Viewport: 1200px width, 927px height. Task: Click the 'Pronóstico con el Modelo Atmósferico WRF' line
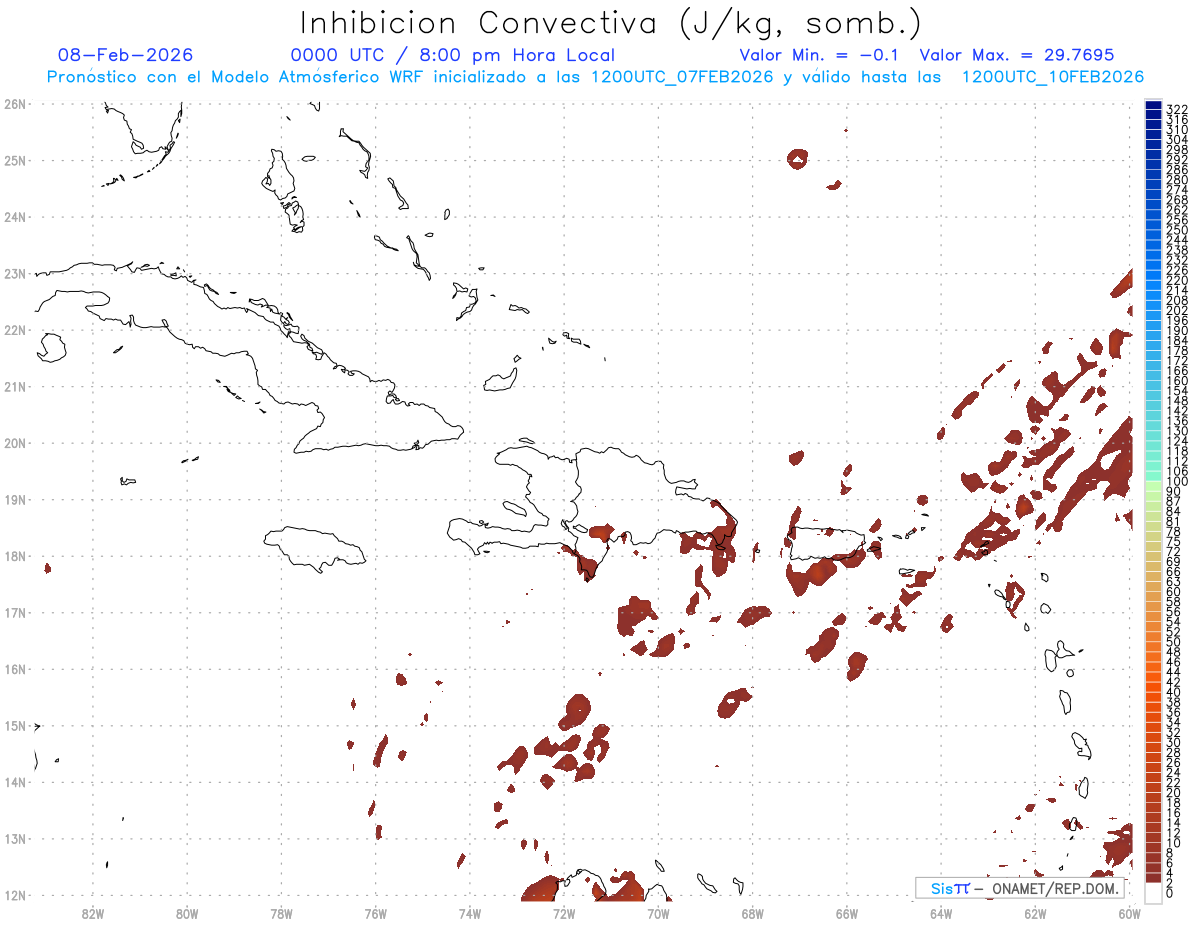[x=595, y=77]
